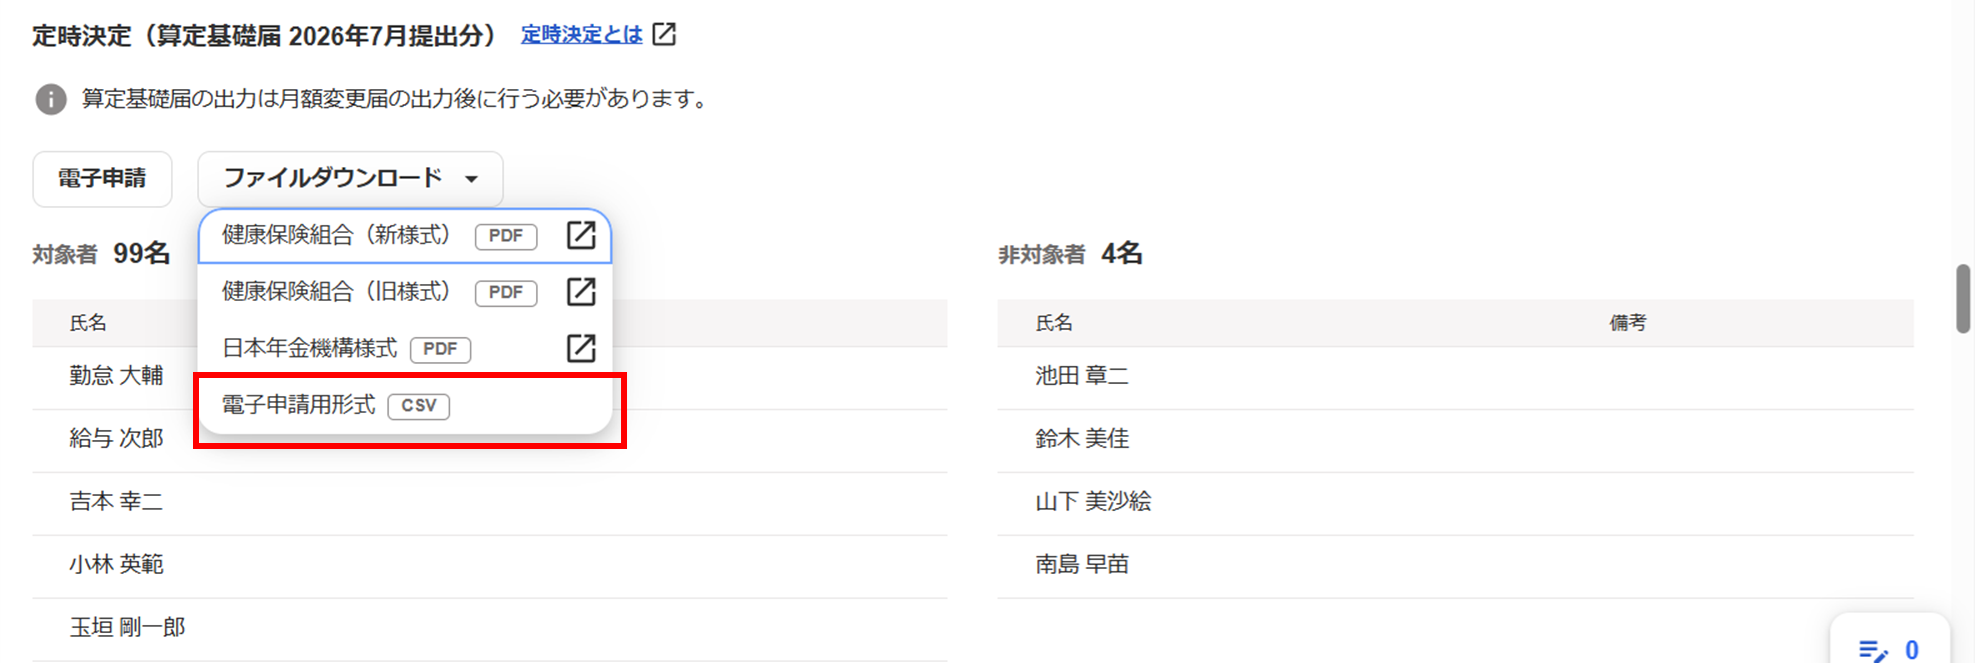Select 健康保険組合（新様式）menu entry
Image resolution: width=1975 pixels, height=663 pixels.
pyautogui.click(x=336, y=235)
